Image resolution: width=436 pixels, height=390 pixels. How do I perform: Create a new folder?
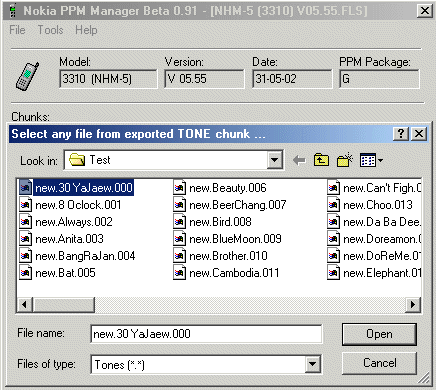(x=345, y=160)
